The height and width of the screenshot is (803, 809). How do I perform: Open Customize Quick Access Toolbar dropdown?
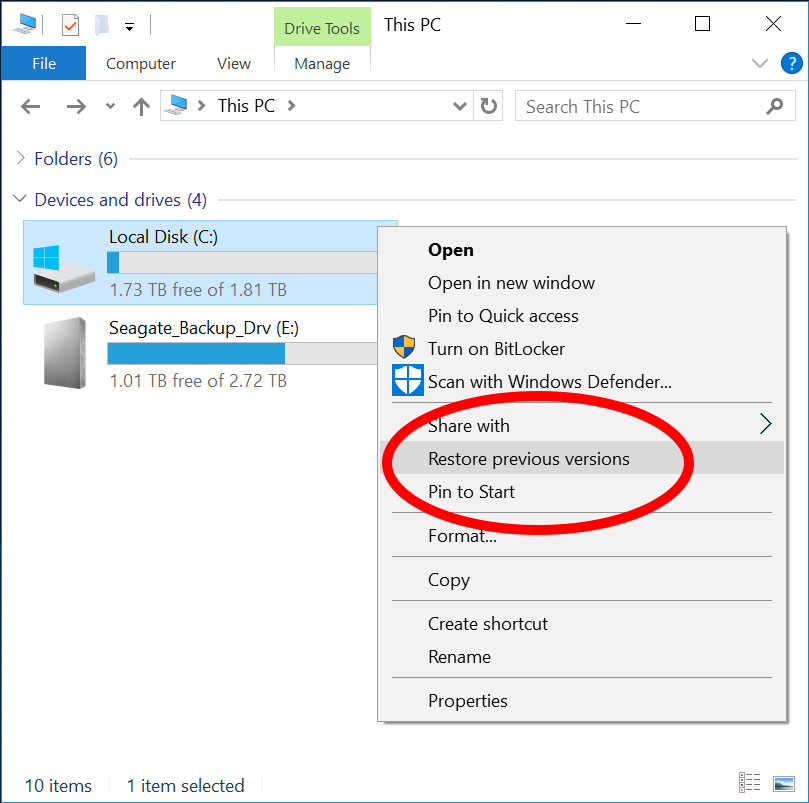[130, 26]
